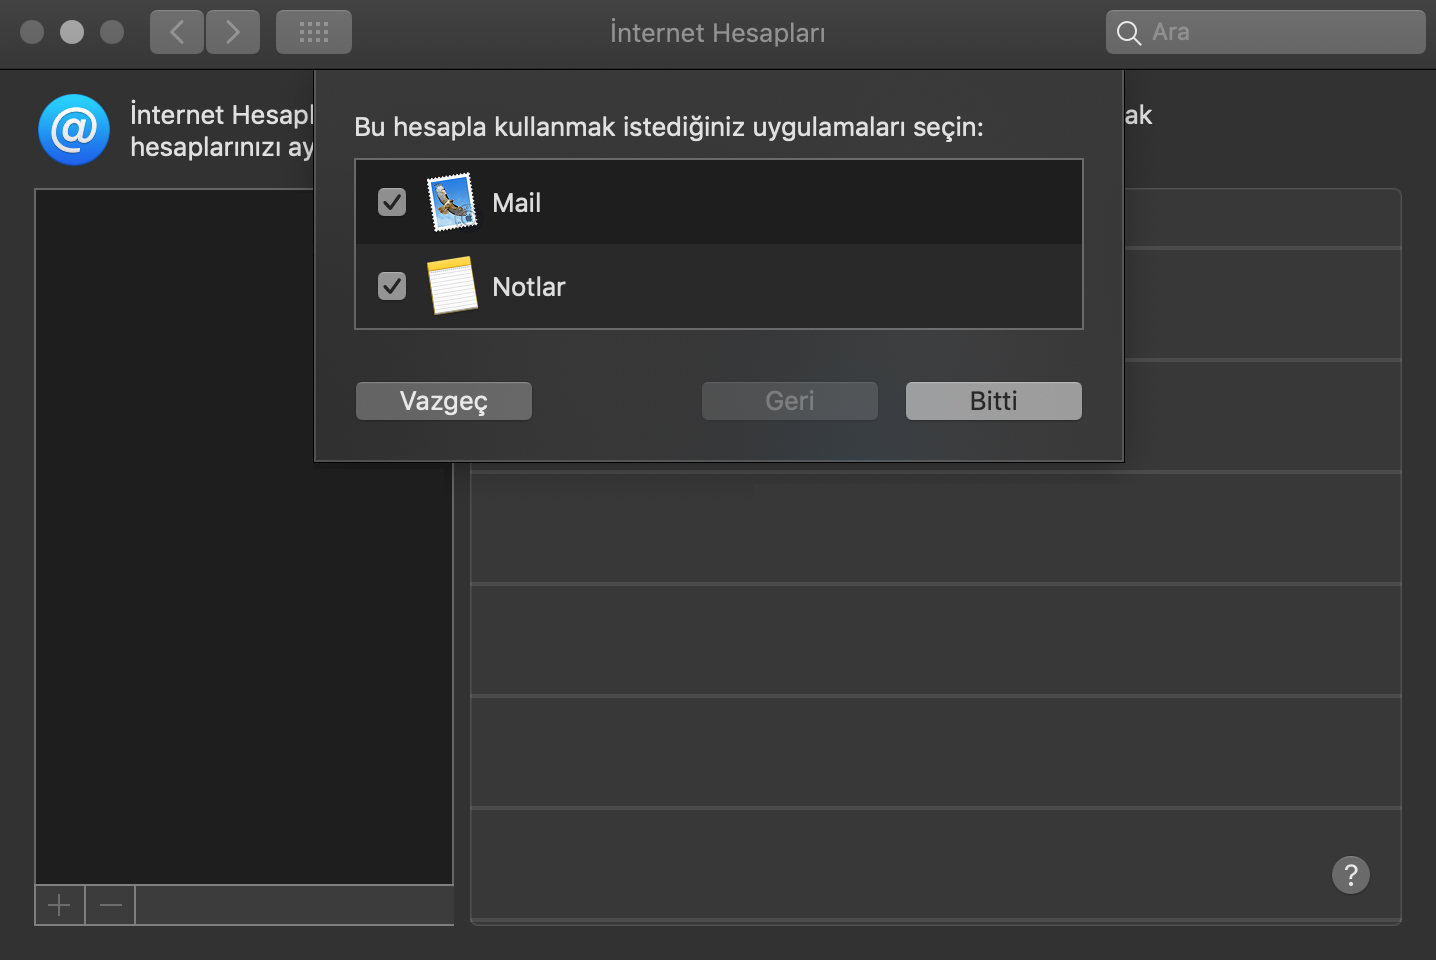
Task: Add a new account with the plus button
Action: (59, 904)
